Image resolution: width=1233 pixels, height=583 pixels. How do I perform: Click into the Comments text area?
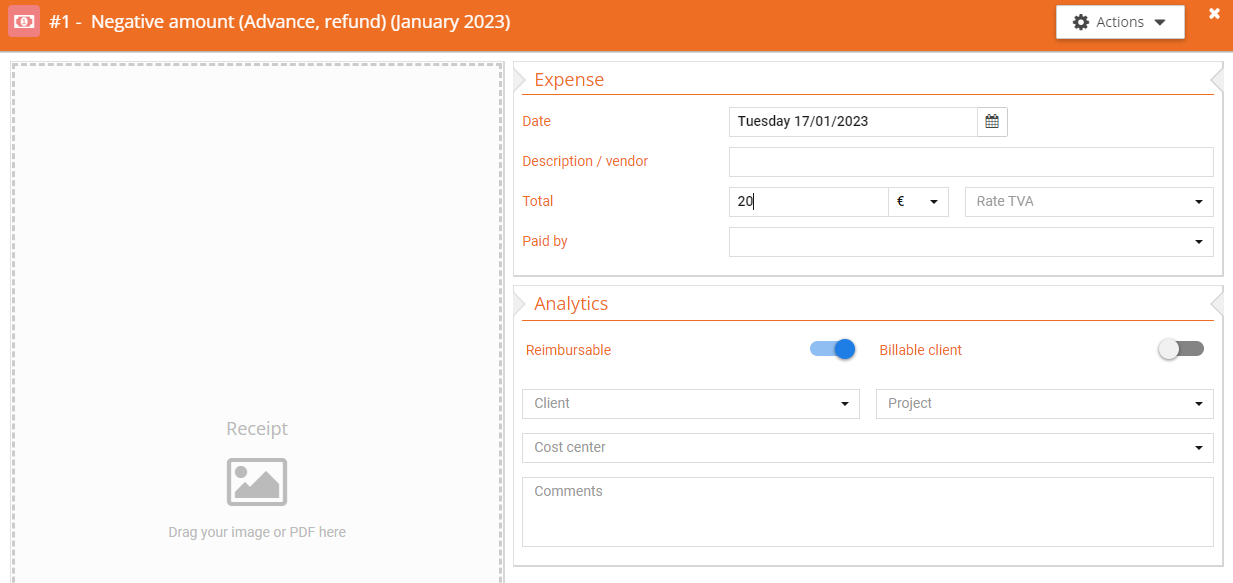867,511
